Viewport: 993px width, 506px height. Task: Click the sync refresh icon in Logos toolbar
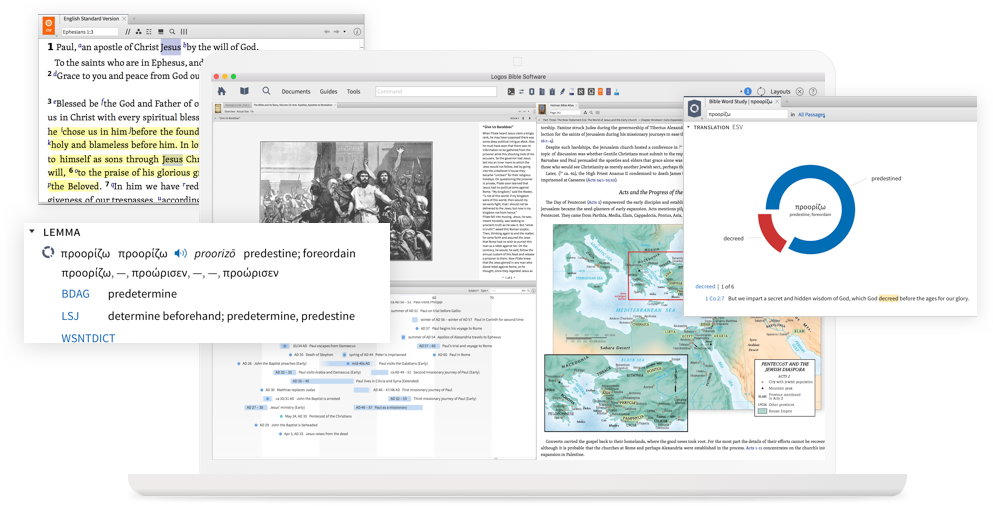(761, 92)
